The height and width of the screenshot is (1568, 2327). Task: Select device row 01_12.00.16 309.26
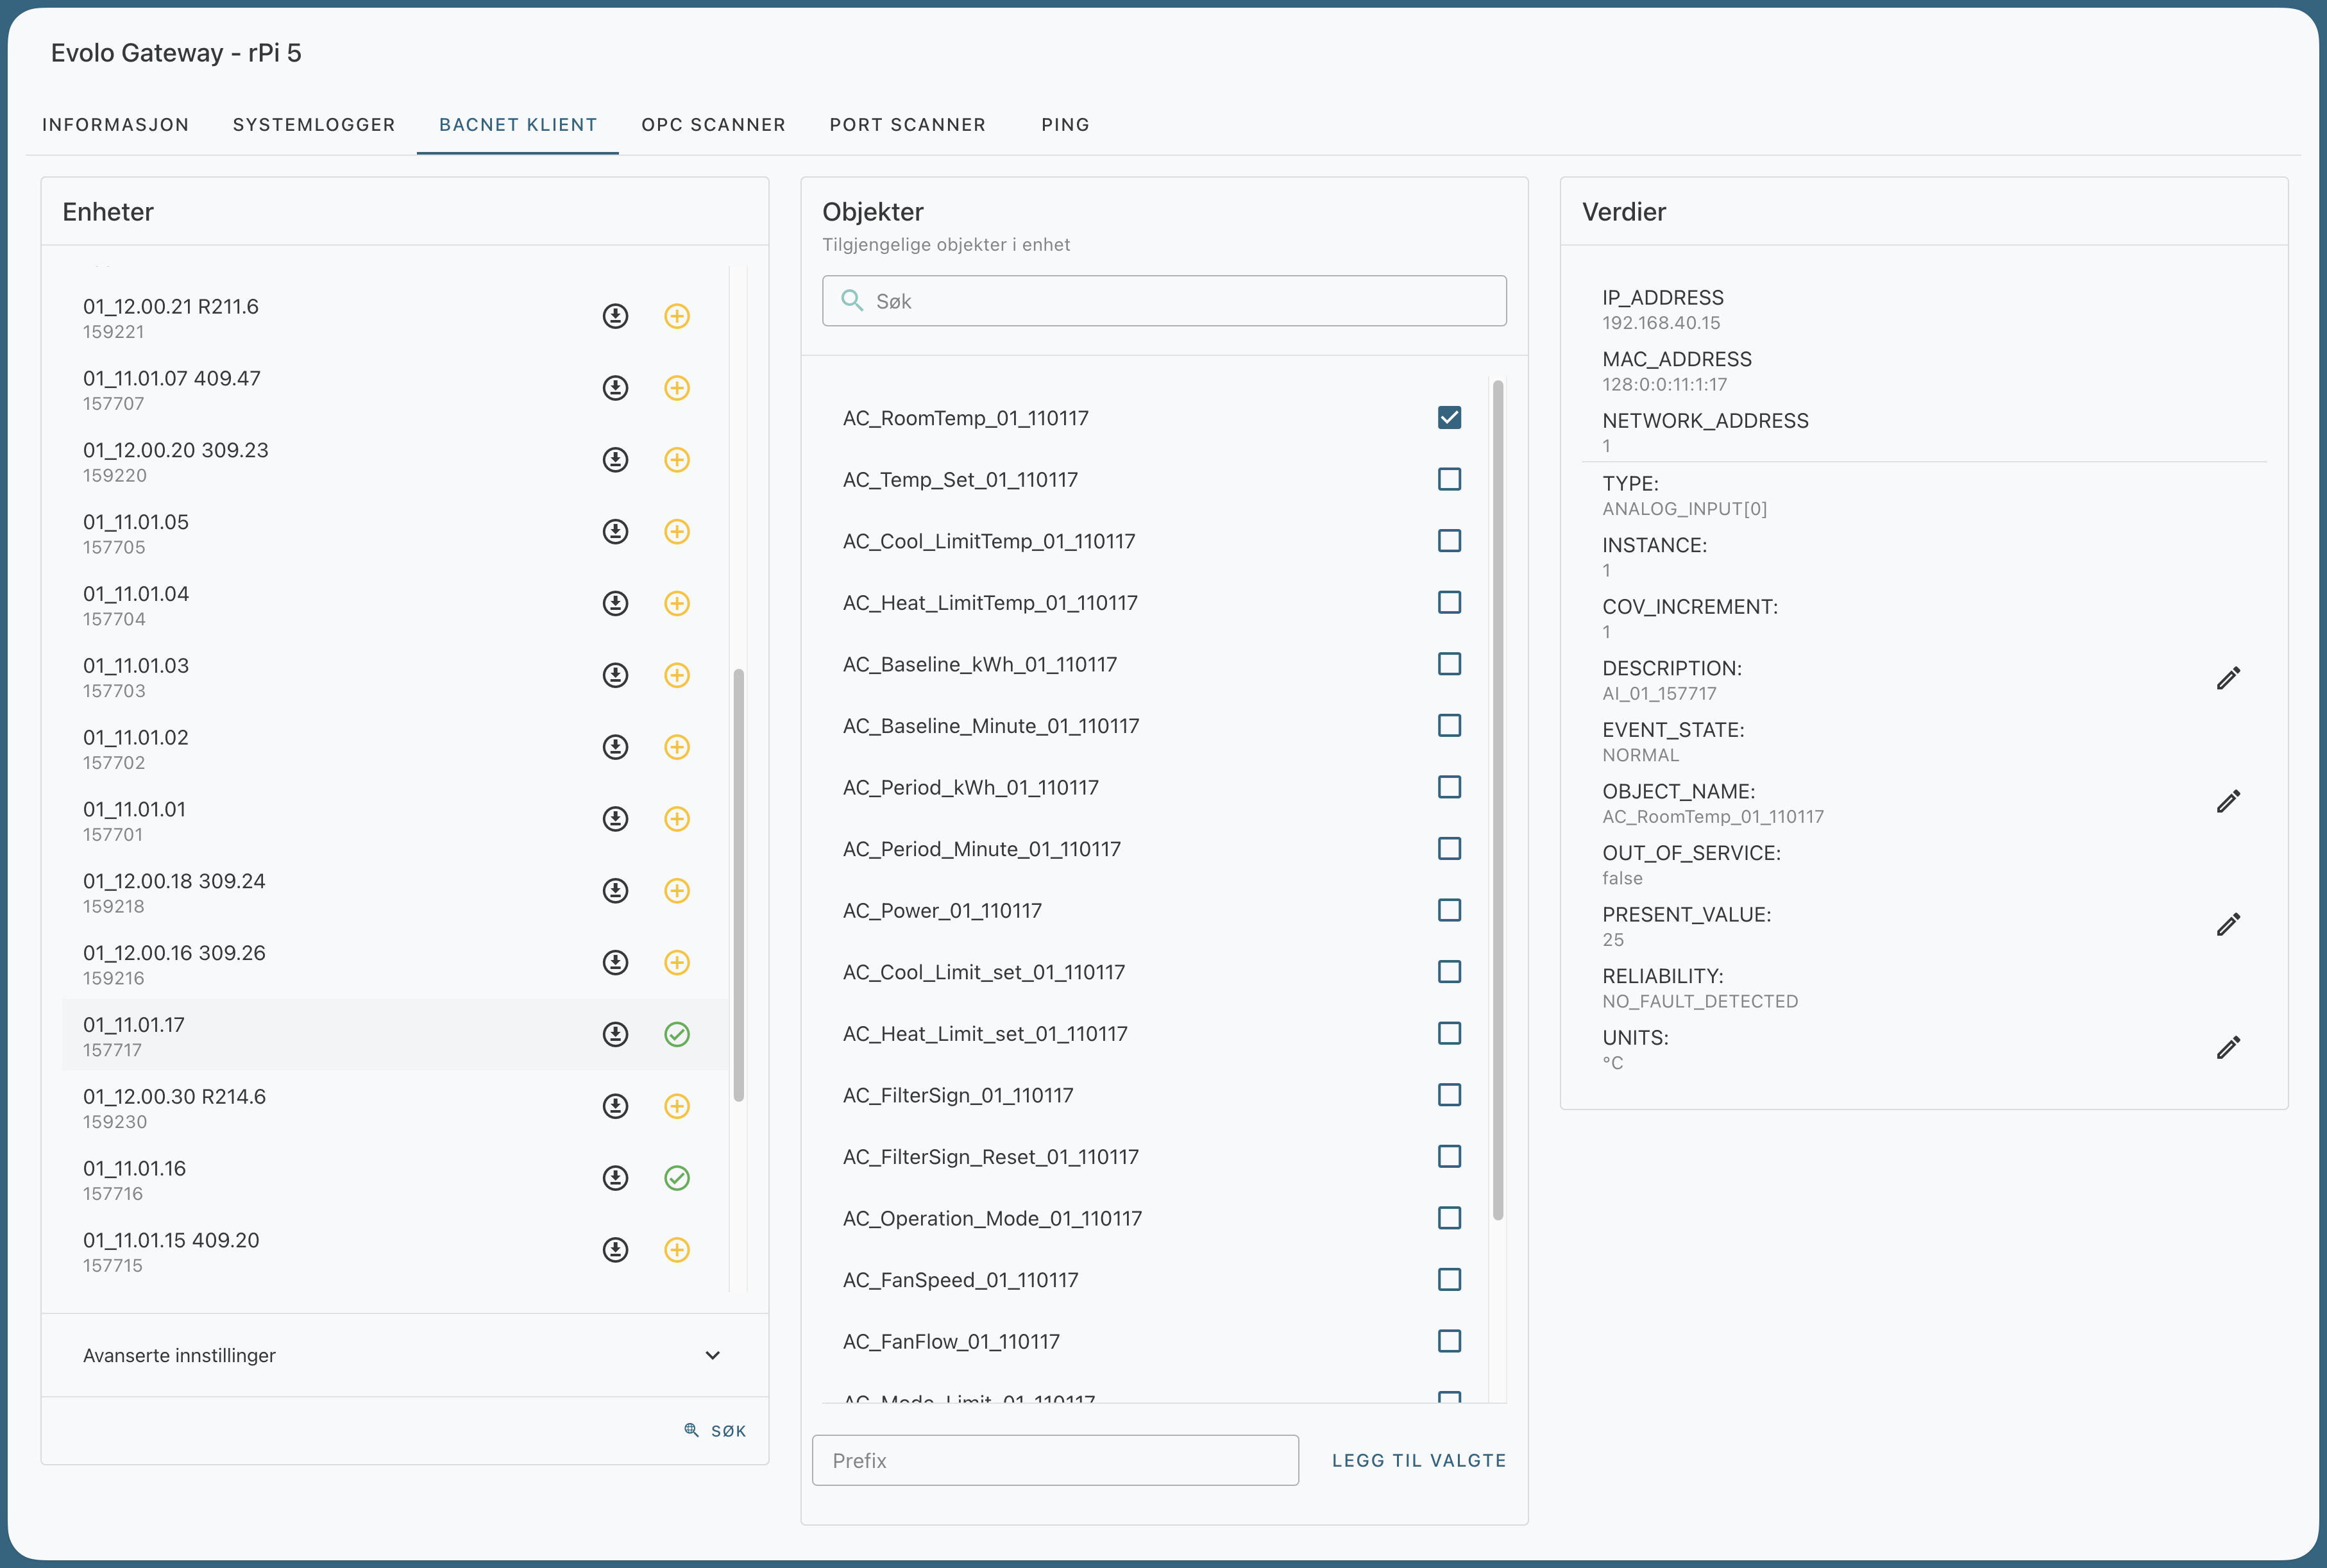point(395,963)
